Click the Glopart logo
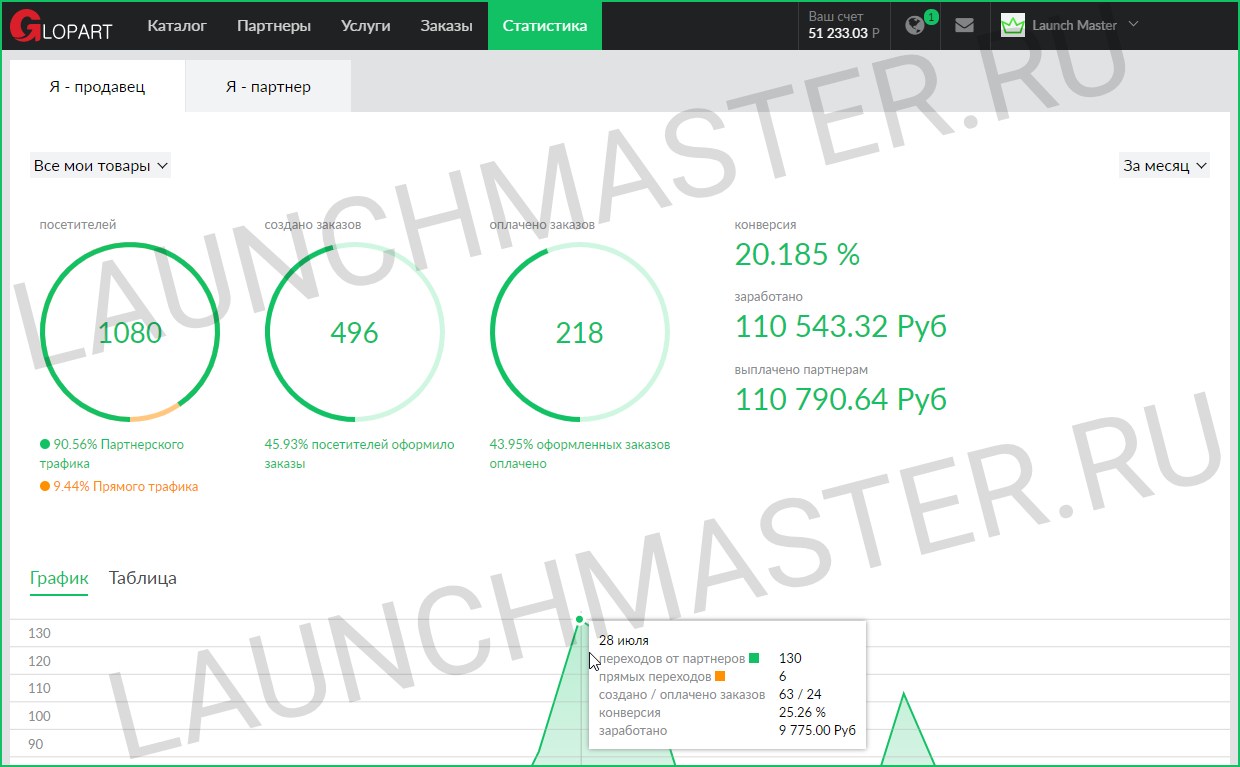Screen dimensions: 1240x767 click(x=61, y=26)
